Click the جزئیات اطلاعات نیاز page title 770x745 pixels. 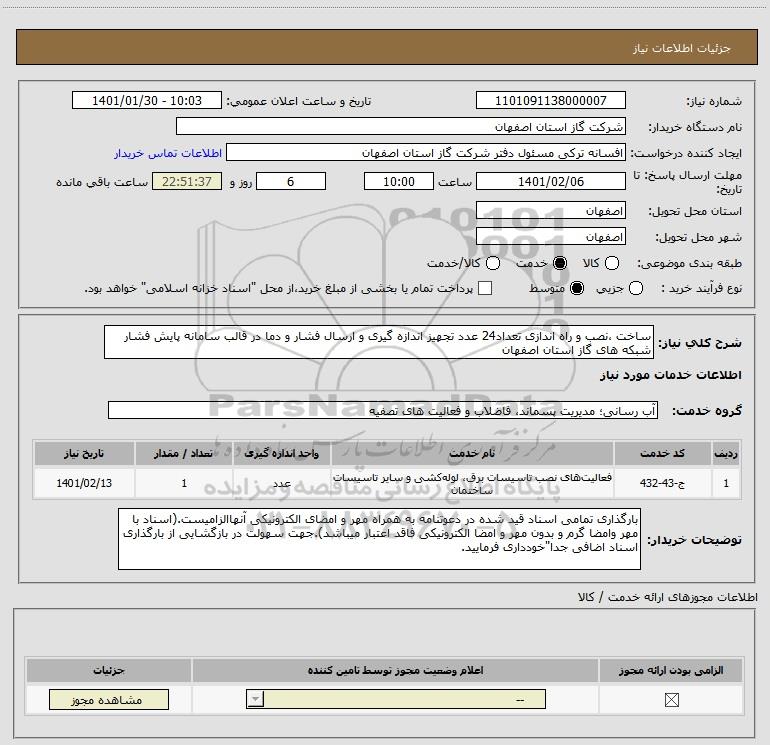pyautogui.click(x=682, y=48)
